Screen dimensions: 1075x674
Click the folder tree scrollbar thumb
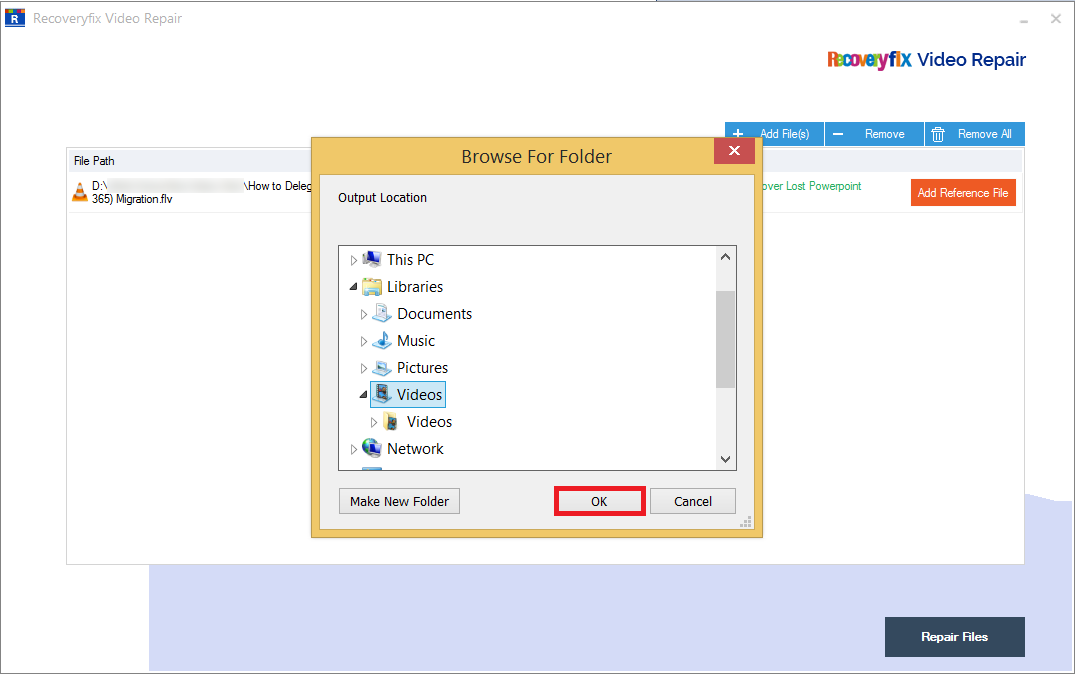725,339
